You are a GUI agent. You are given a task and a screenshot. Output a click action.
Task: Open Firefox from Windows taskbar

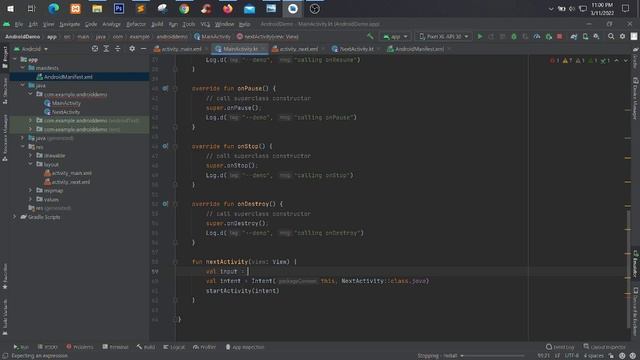click(x=228, y=9)
